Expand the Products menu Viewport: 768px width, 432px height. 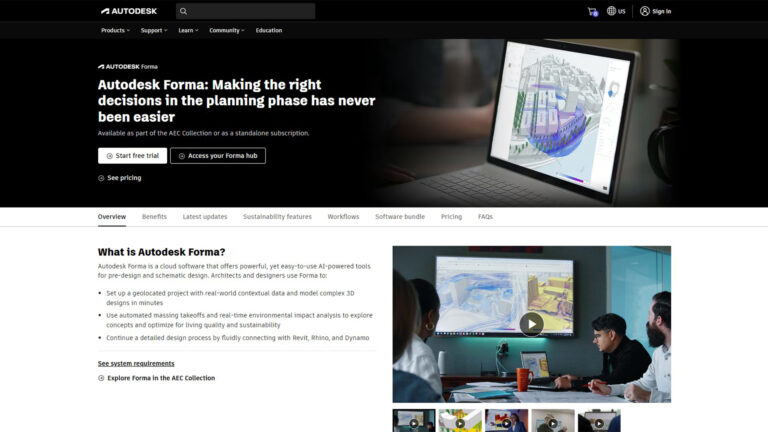[x=116, y=30]
